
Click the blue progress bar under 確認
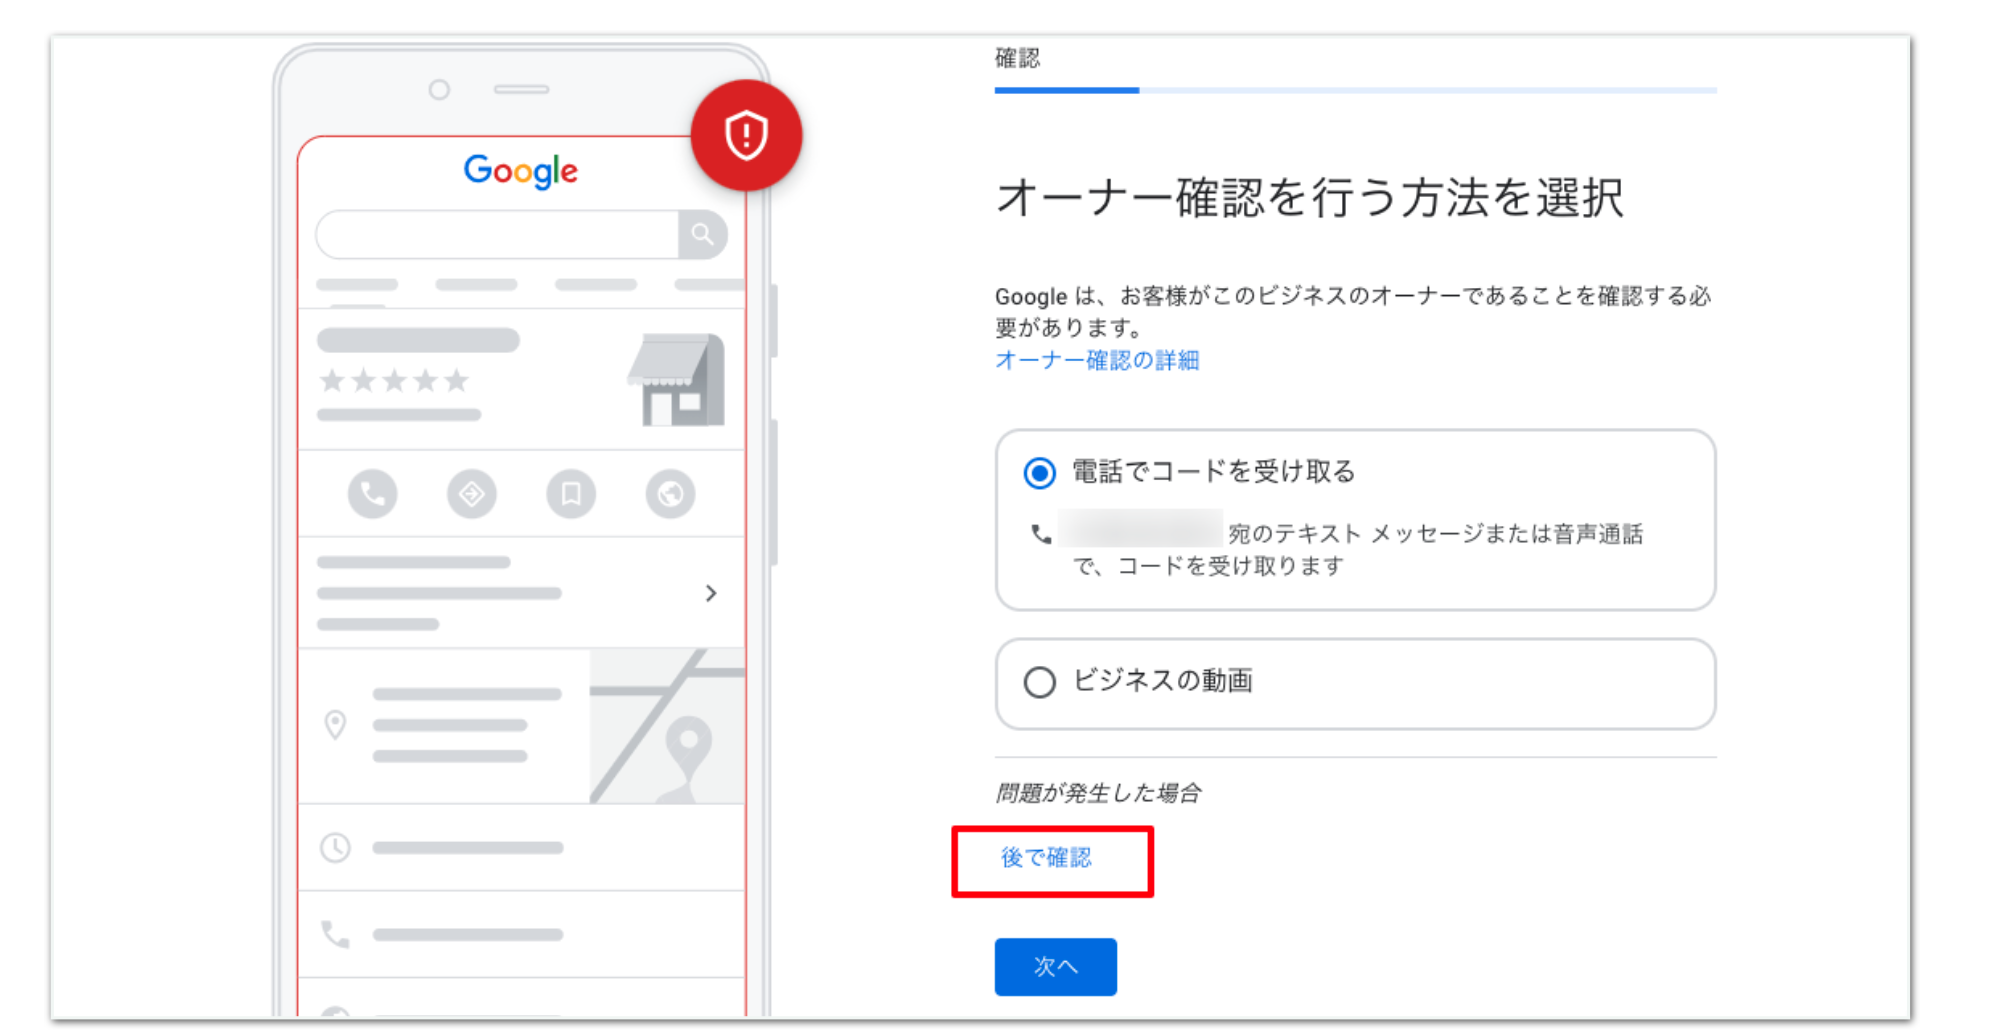[x=1067, y=90]
